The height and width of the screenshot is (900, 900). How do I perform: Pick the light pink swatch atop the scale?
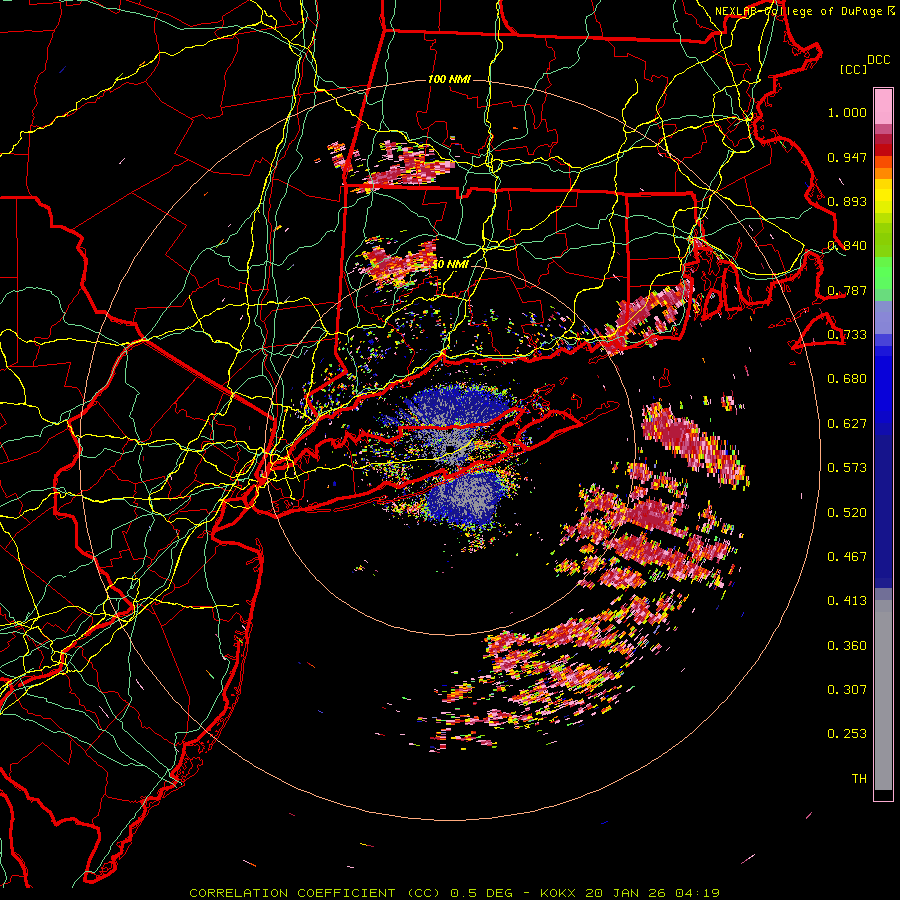[x=883, y=107]
